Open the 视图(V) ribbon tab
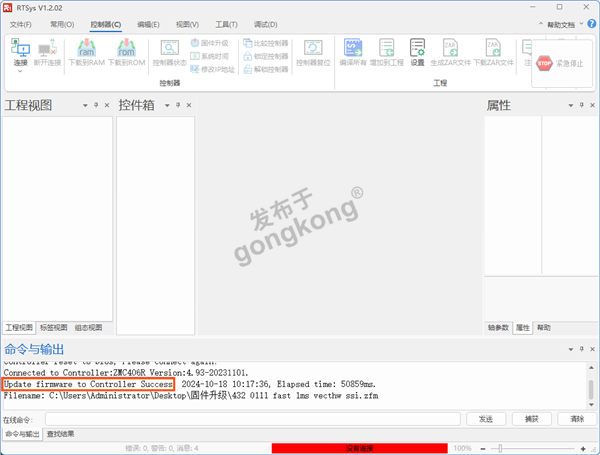The height and width of the screenshot is (455, 600). pos(188,24)
